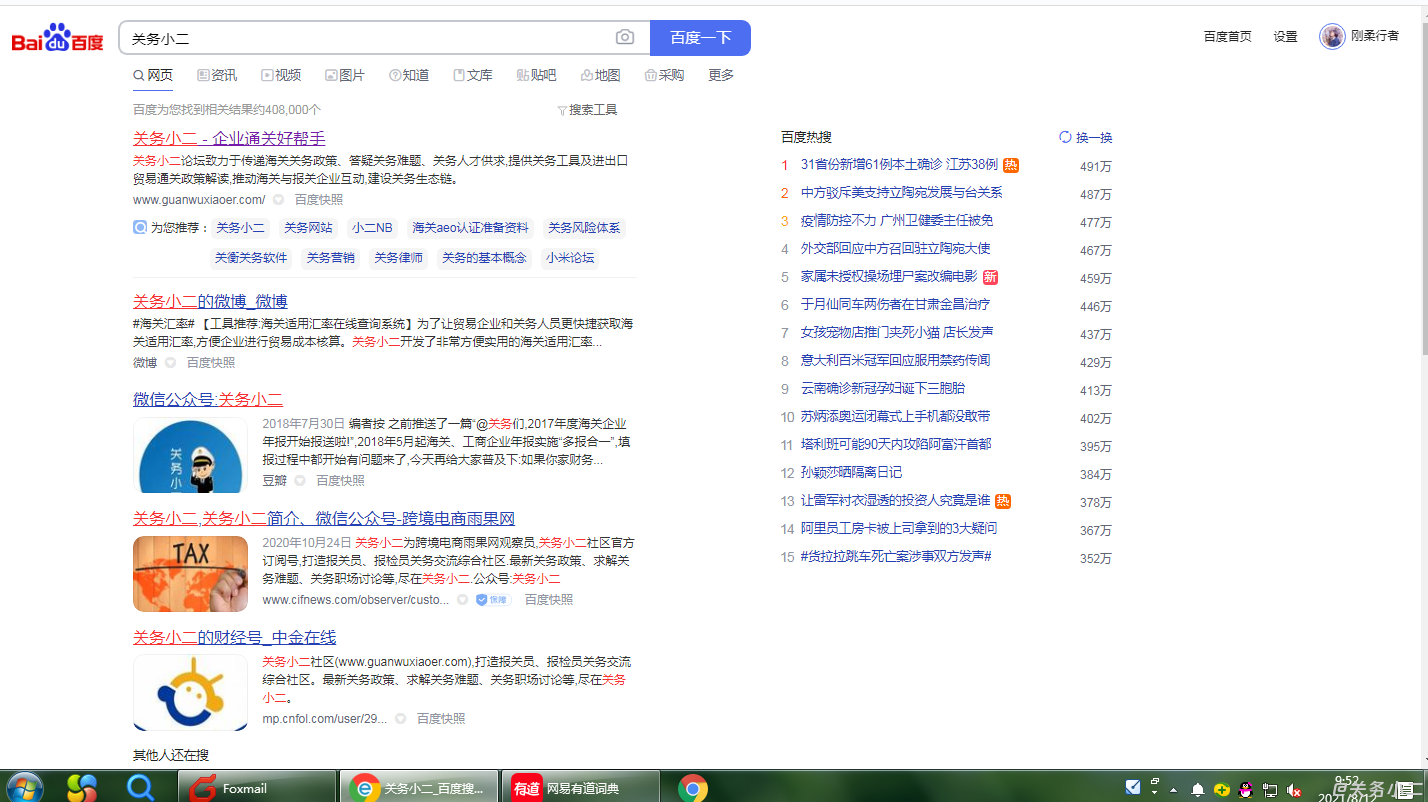Expand 搜索工具 filter options
The image size is (1428, 802).
click(x=588, y=110)
